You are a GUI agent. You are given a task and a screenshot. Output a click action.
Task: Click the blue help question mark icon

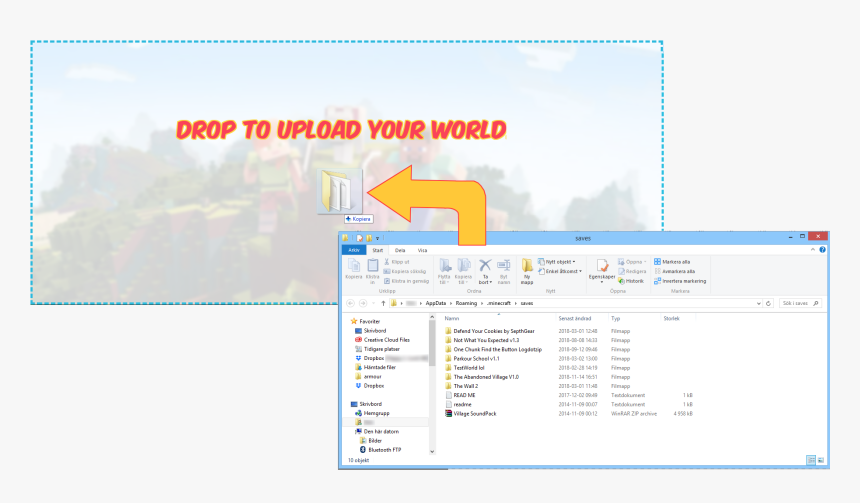[822, 250]
